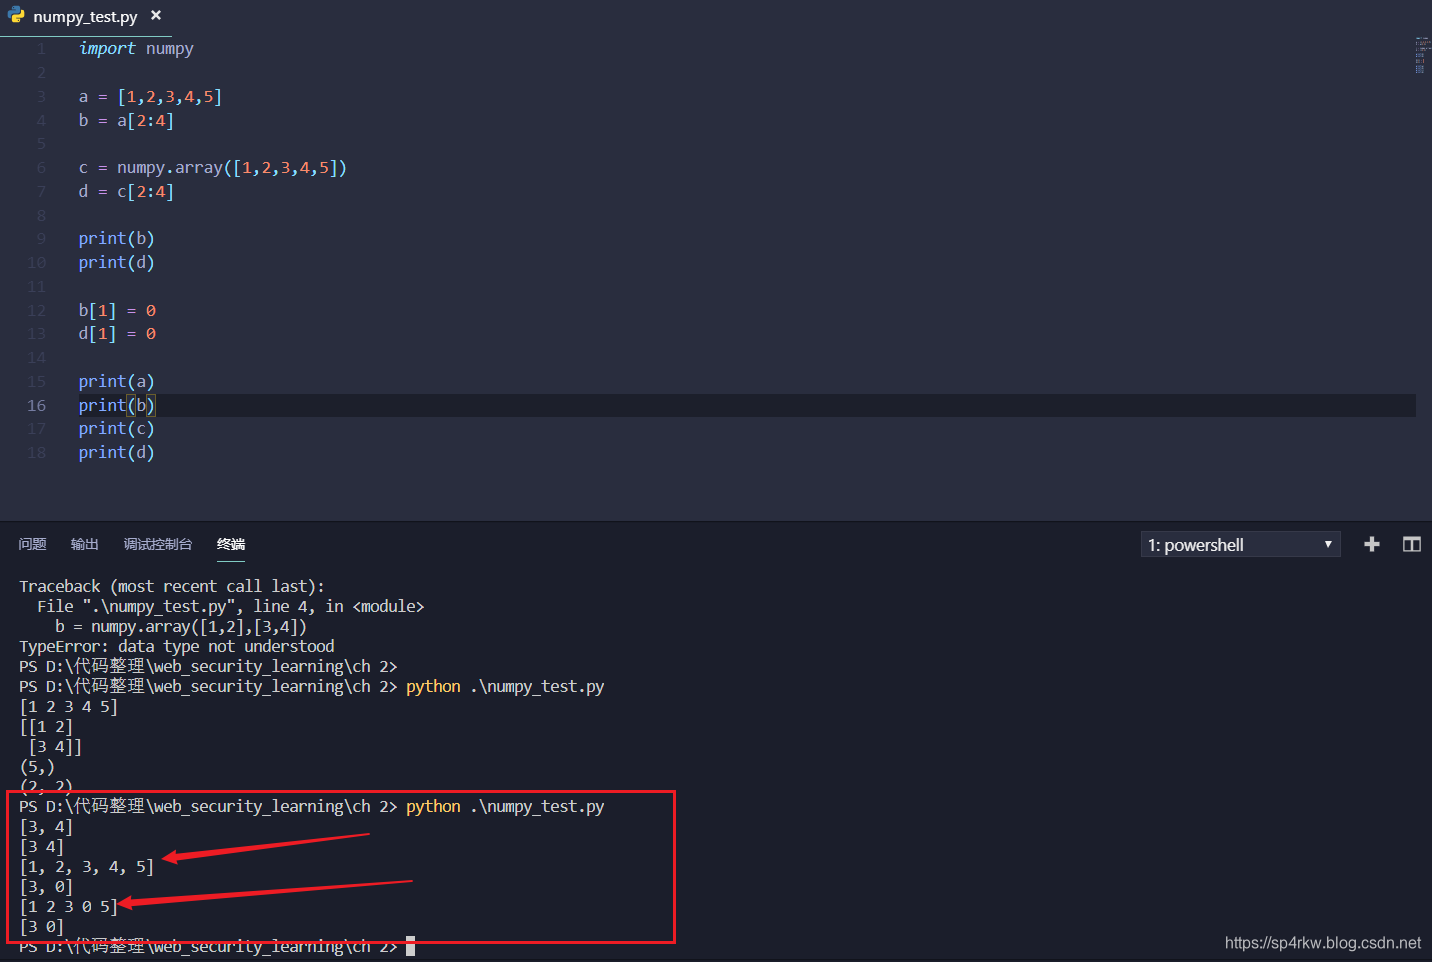The image size is (1432, 962).
Task: Close the numpy_test.py editor tab
Action: pos(156,16)
